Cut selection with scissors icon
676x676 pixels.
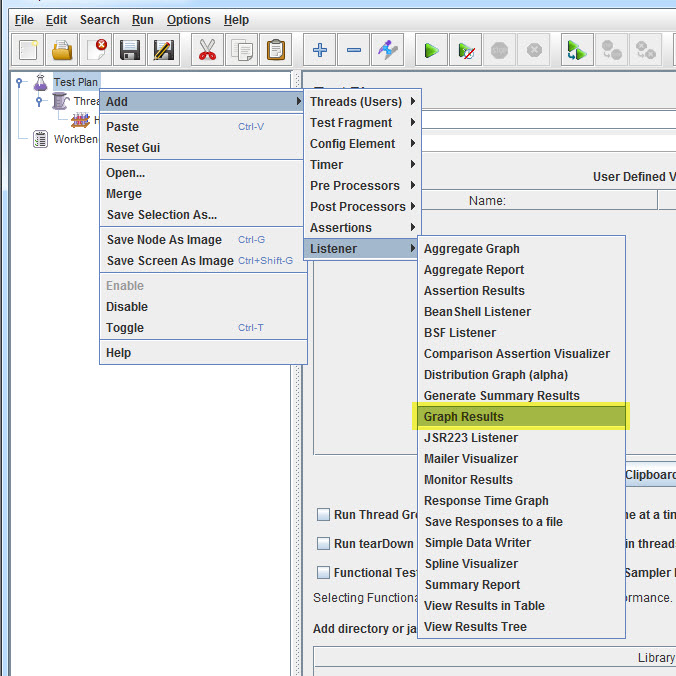pyautogui.click(x=207, y=50)
